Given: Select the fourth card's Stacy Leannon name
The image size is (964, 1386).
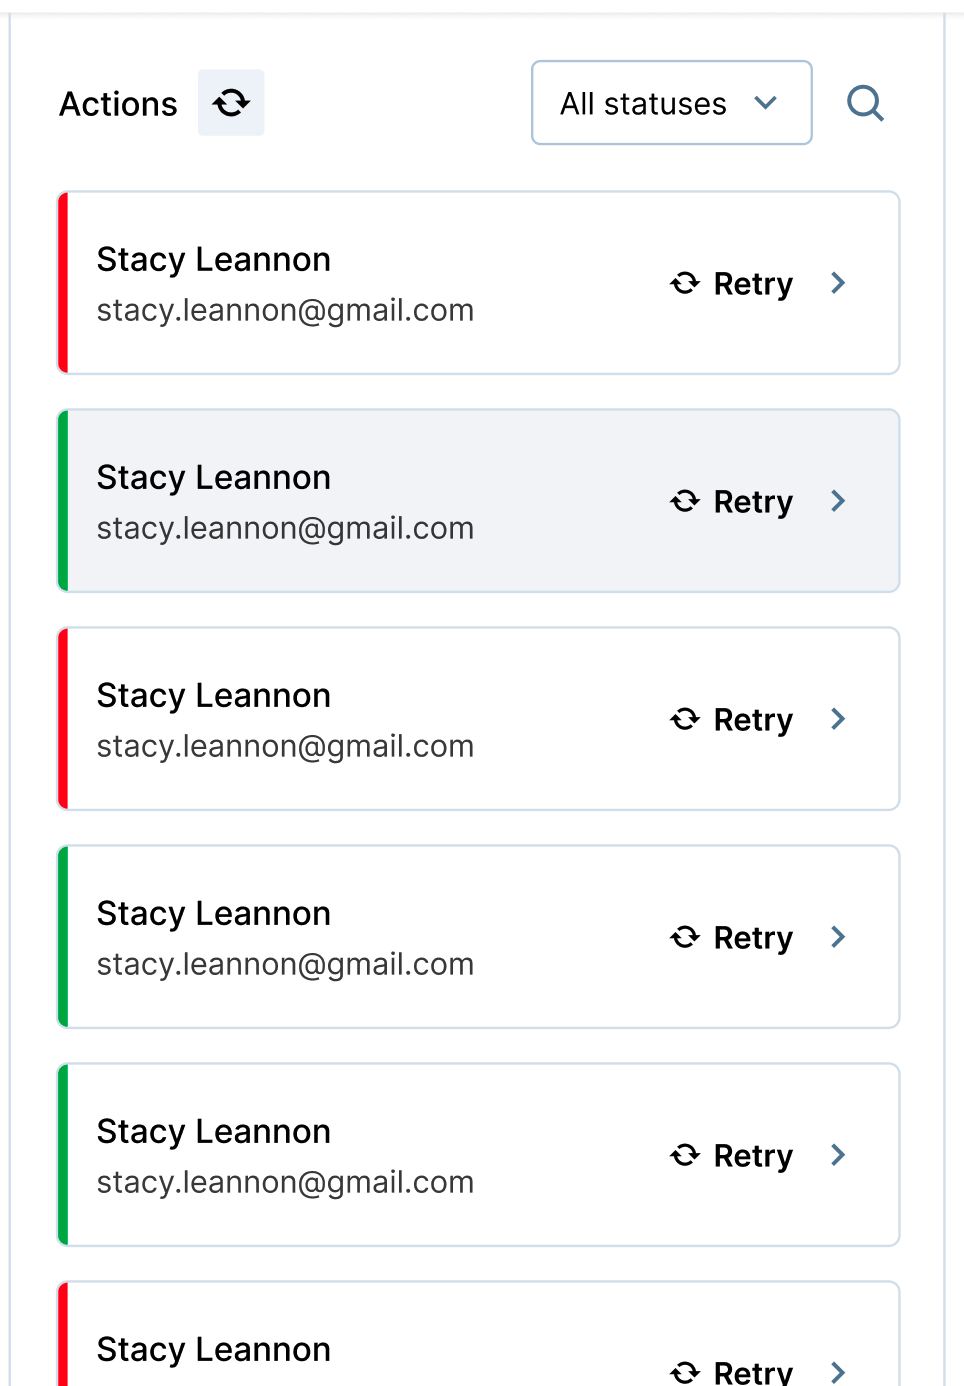Looking at the screenshot, I should click(x=213, y=914).
